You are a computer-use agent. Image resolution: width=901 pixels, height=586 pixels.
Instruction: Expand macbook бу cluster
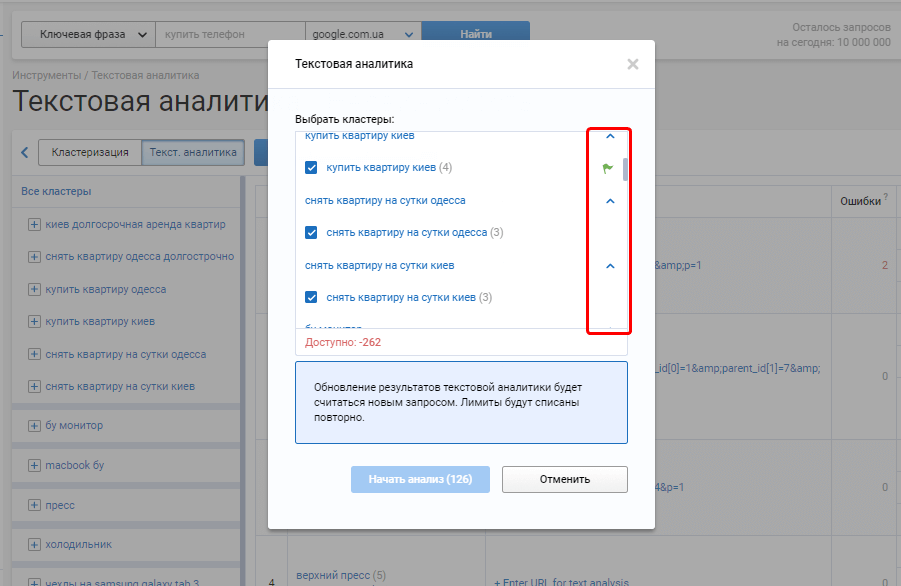34,465
